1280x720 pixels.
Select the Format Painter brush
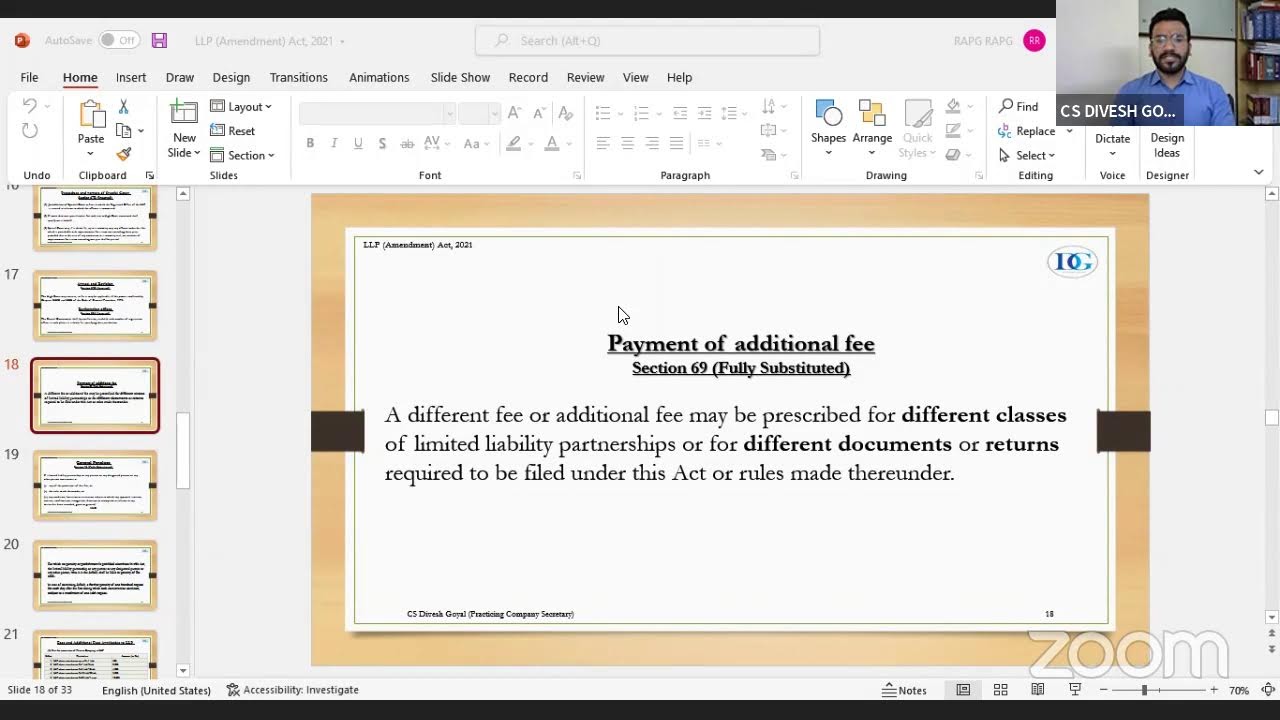pyautogui.click(x=123, y=155)
